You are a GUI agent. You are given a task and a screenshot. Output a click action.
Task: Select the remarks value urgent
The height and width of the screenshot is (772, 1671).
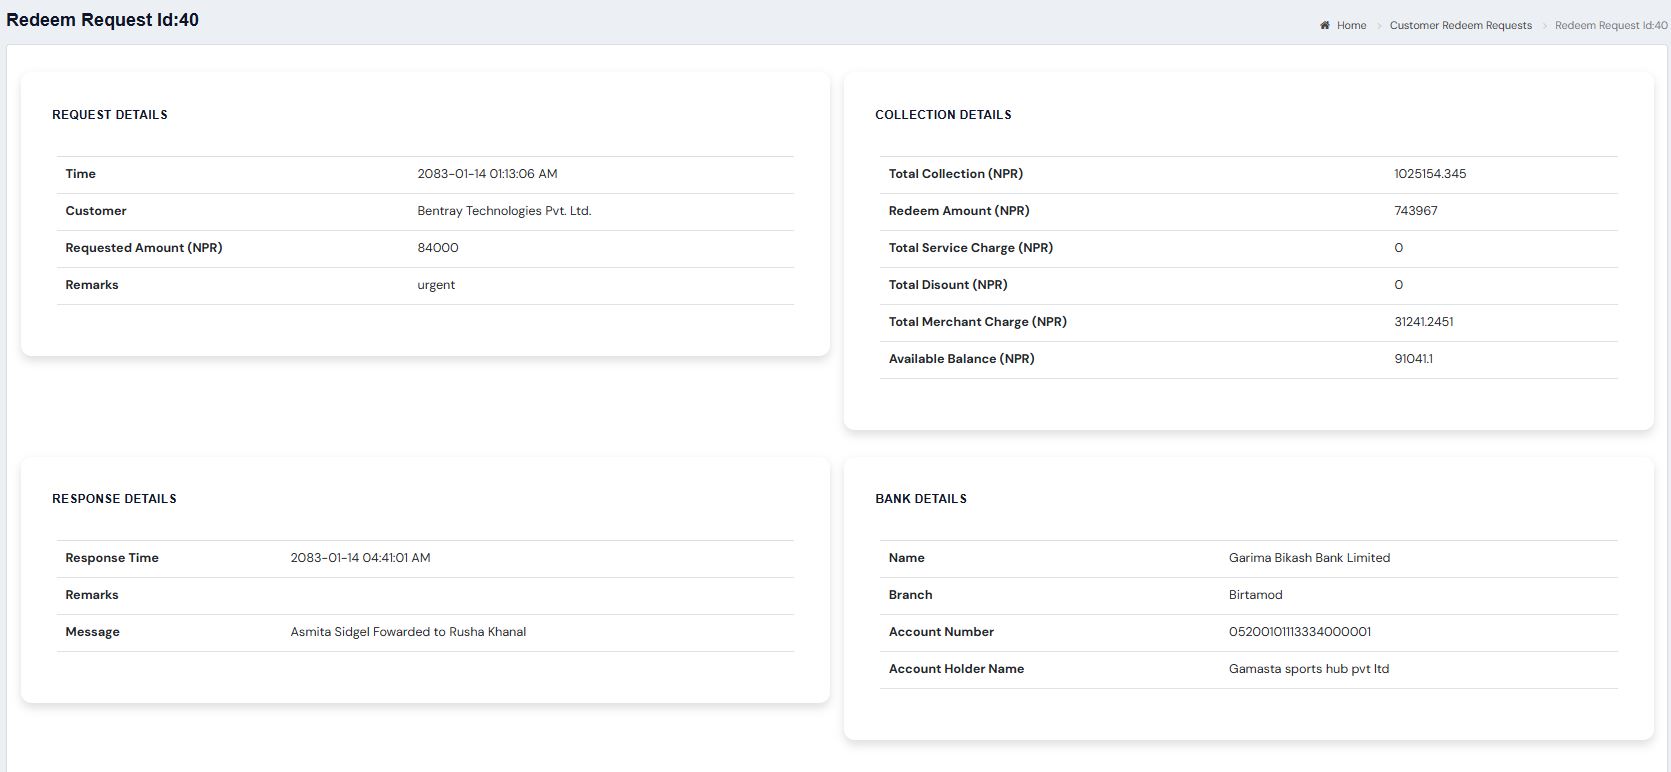(436, 285)
